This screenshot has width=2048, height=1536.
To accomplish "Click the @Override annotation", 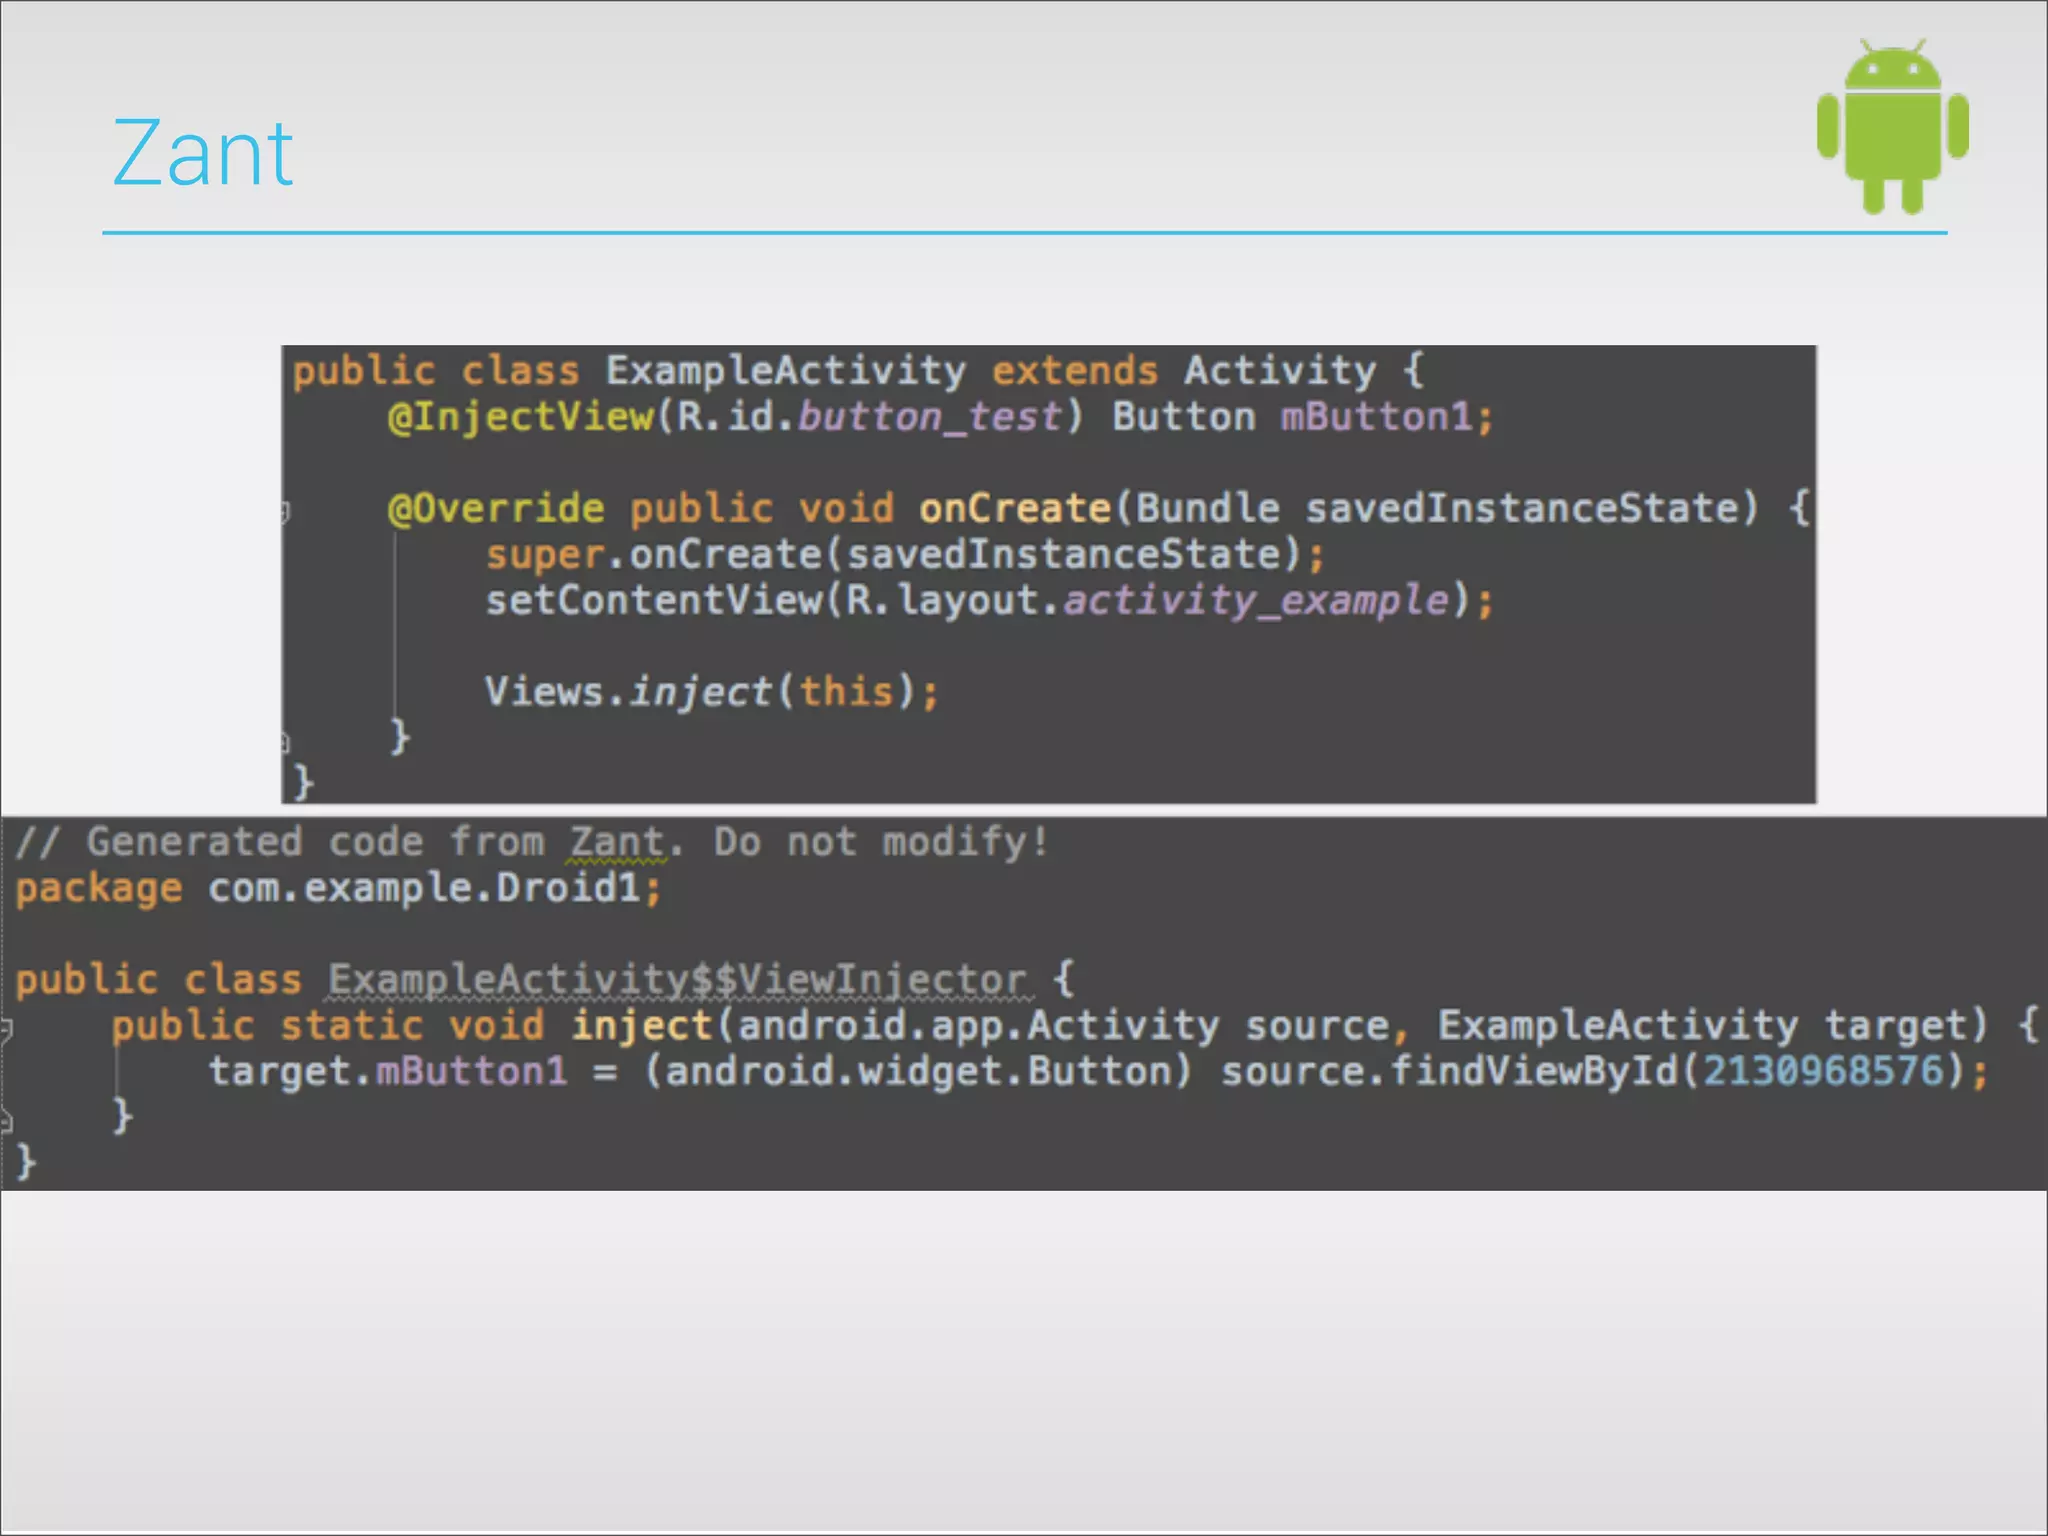I will [x=496, y=509].
